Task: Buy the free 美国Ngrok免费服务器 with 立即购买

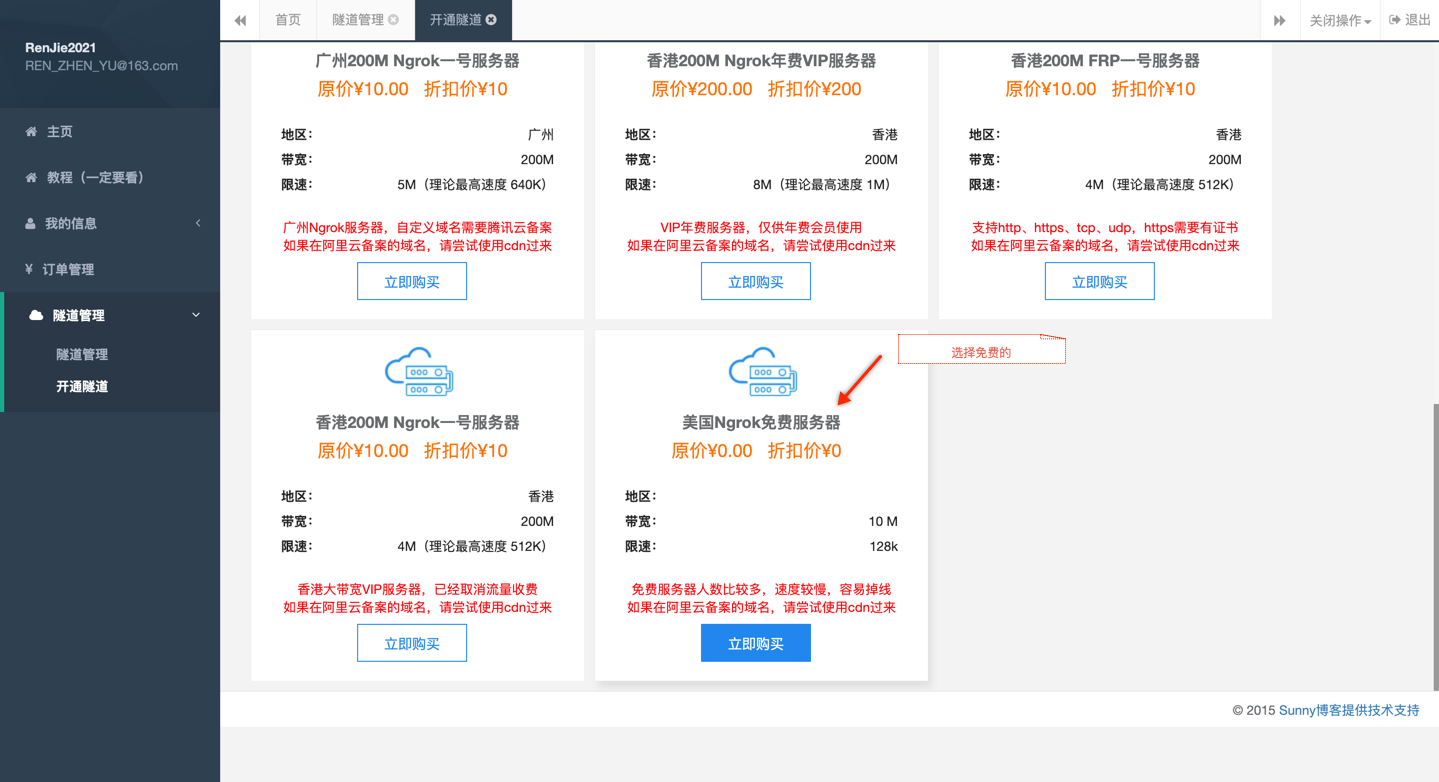Action: [755, 644]
